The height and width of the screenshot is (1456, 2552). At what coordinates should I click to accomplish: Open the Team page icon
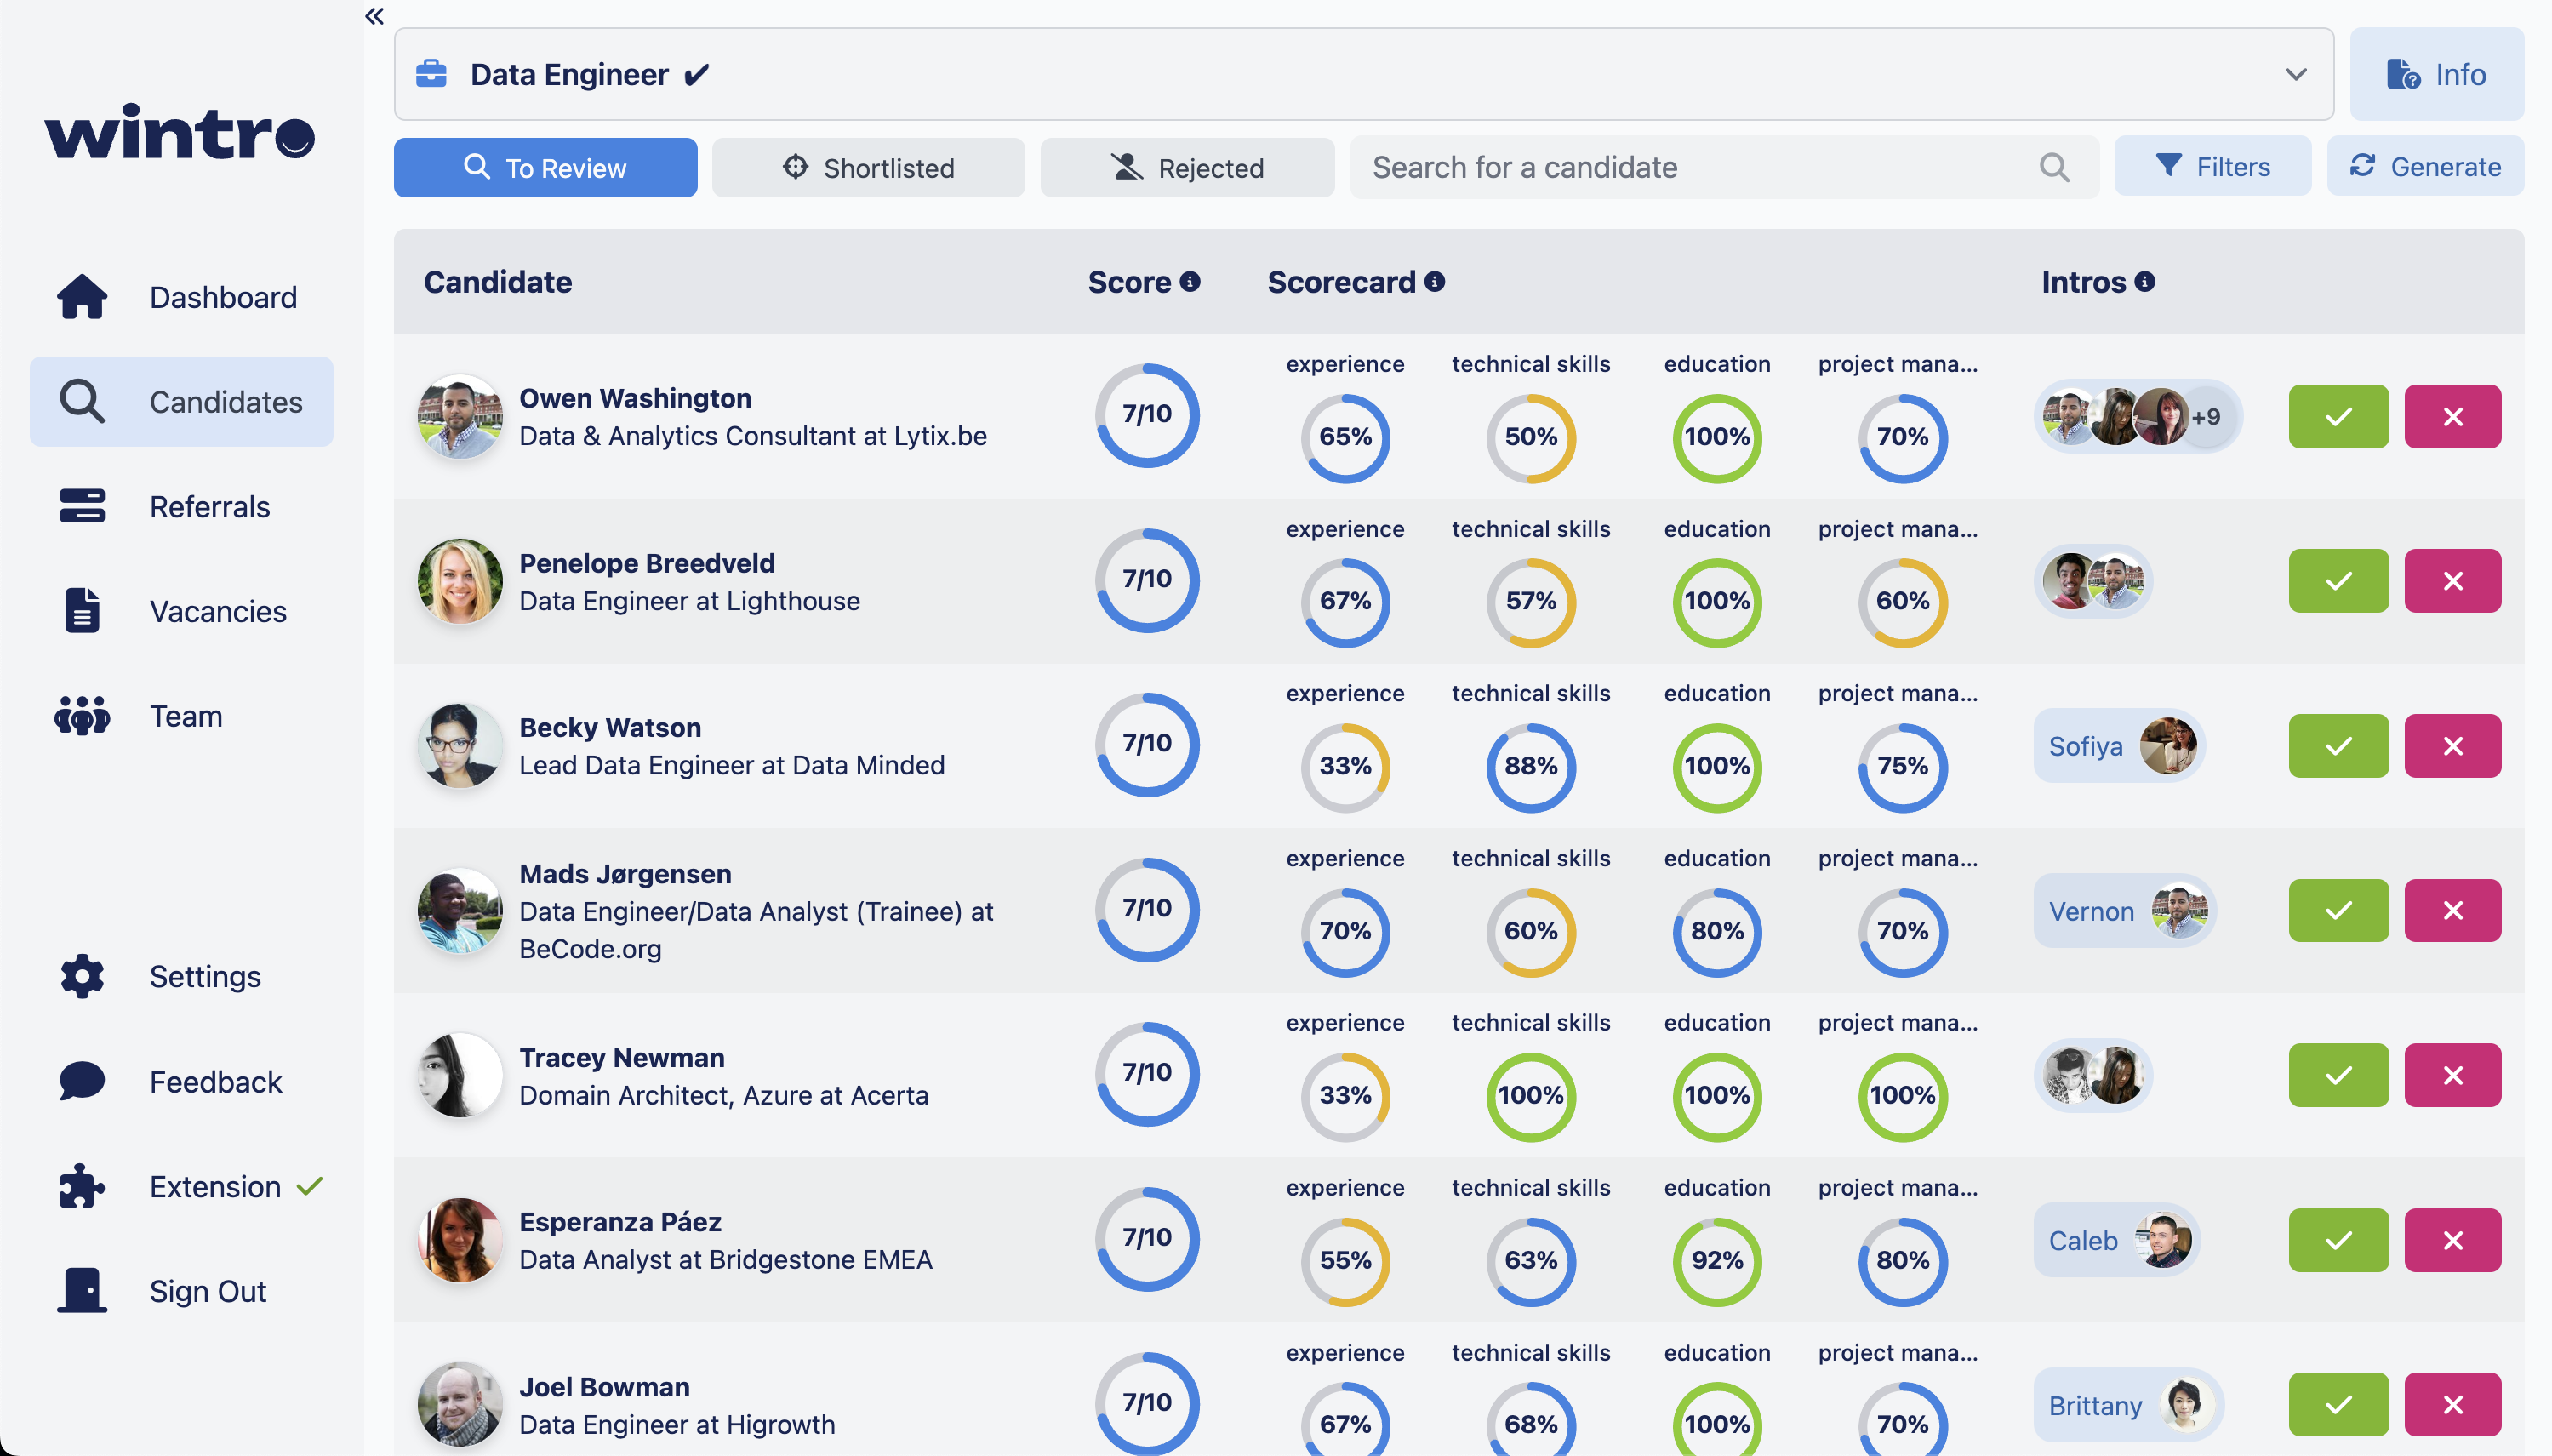click(82, 716)
